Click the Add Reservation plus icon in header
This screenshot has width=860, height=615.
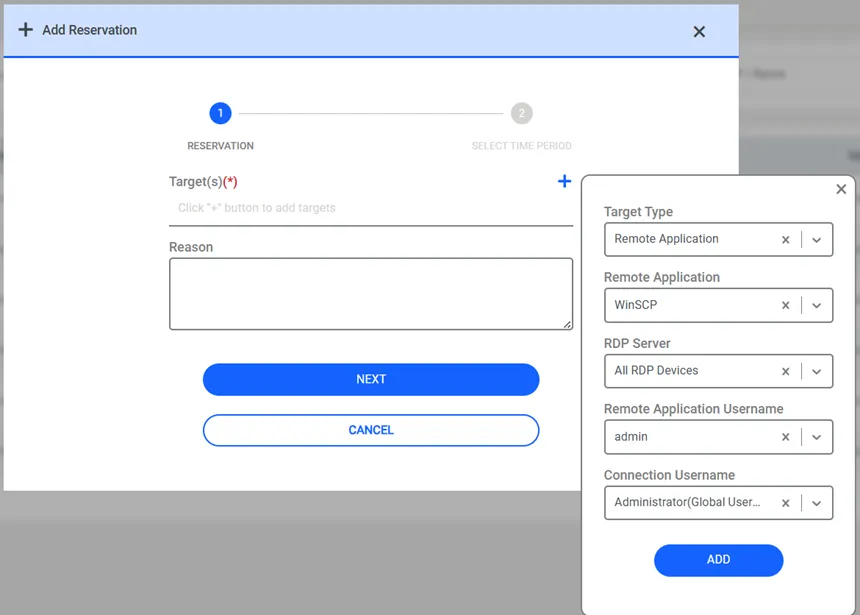tap(26, 30)
